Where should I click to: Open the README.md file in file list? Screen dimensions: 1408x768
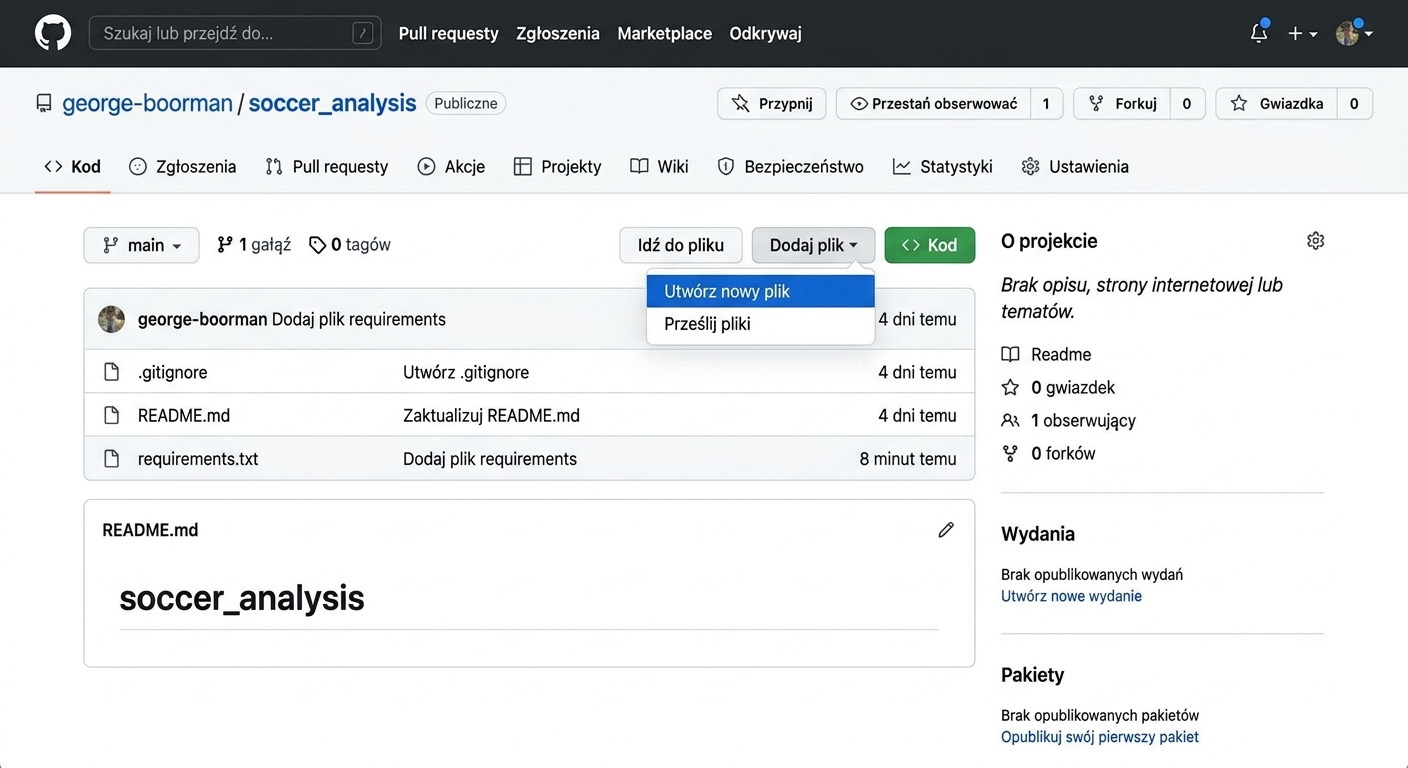coord(184,415)
